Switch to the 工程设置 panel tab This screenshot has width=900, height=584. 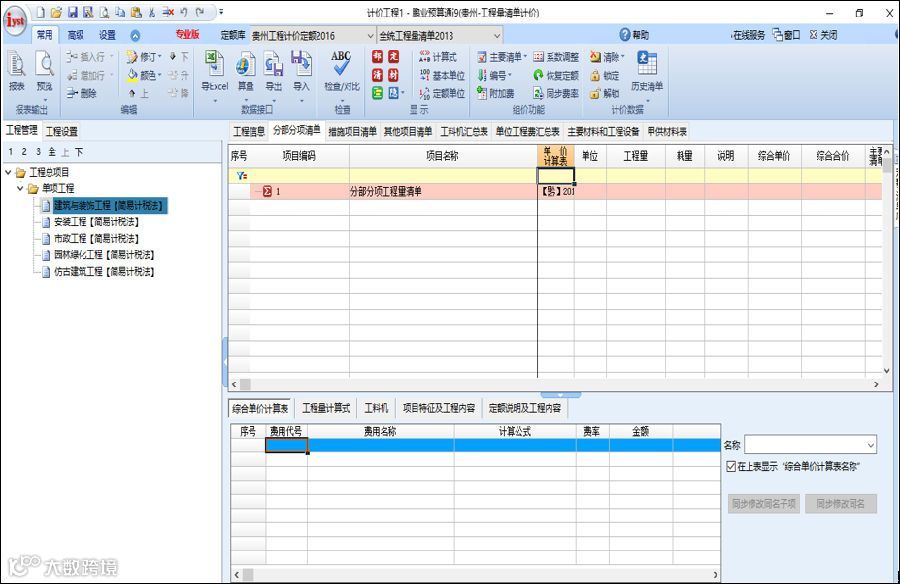(61, 132)
